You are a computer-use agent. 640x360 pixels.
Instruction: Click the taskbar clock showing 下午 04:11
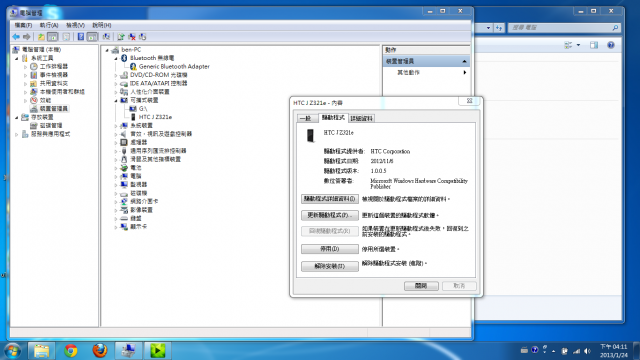click(x=613, y=351)
